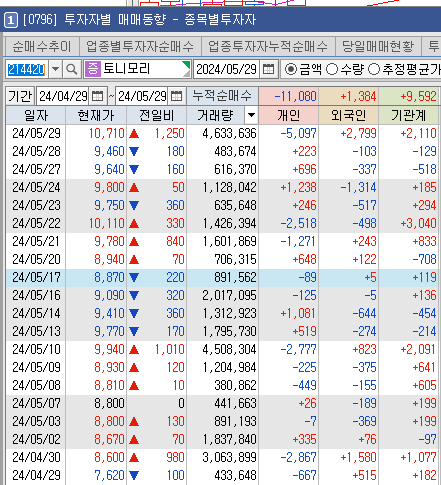Switch to the 업종별투자자순매수 tab

[x=140, y=46]
